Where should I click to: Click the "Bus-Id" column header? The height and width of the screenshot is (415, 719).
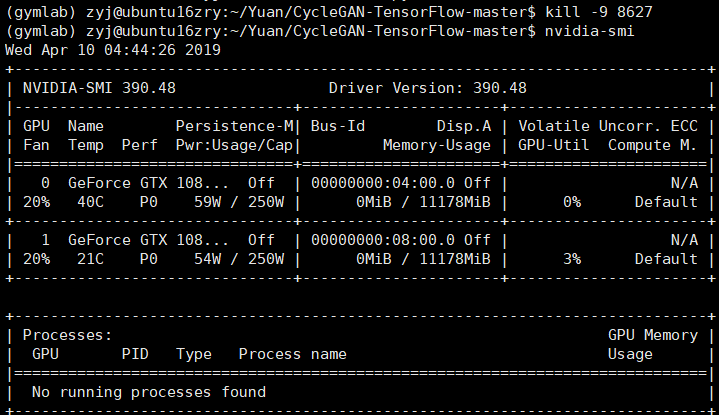pyautogui.click(x=338, y=126)
